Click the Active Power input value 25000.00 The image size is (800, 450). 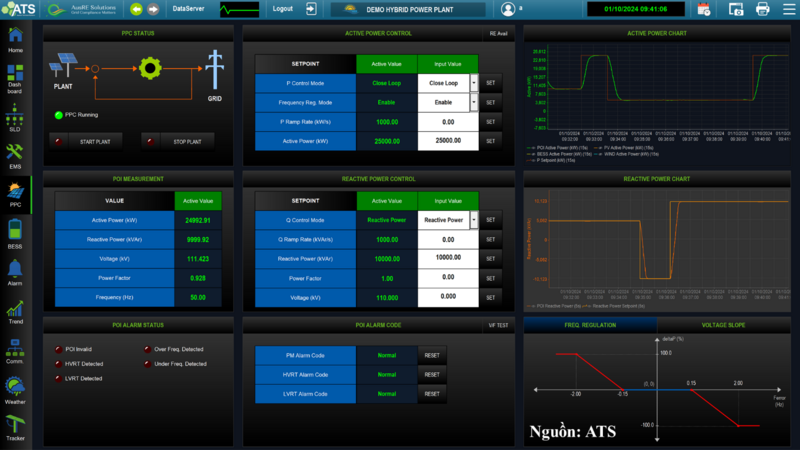[x=448, y=141]
